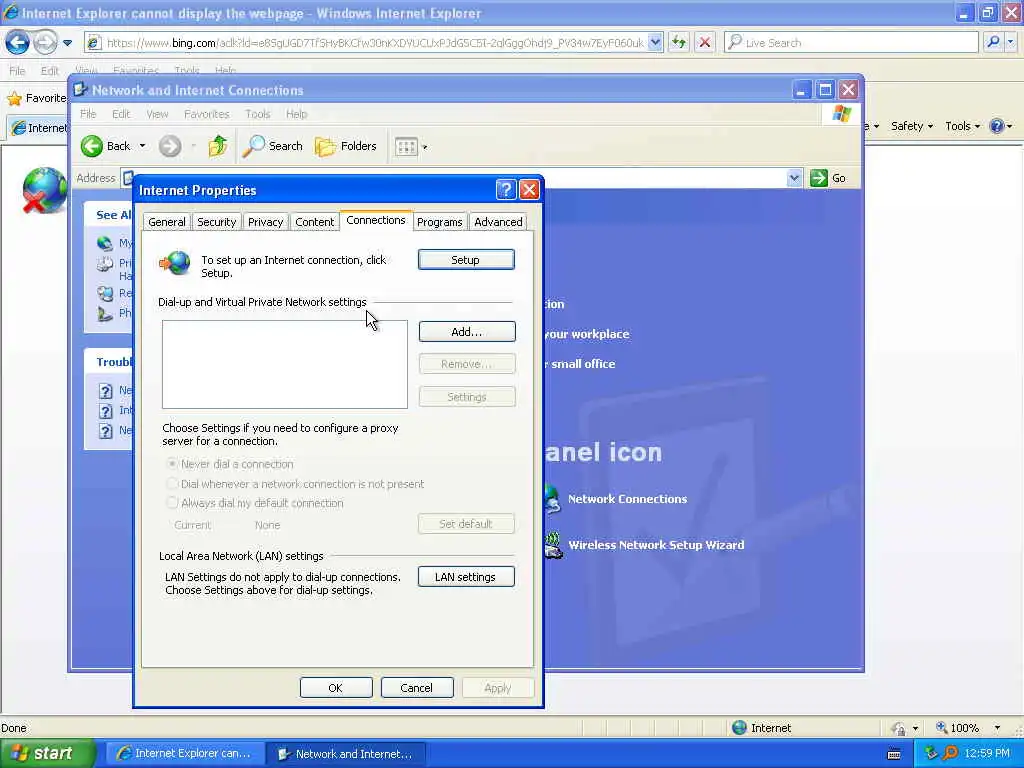This screenshot has width=1024, height=768.
Task: Click the LAN settings button
Action: point(466,577)
